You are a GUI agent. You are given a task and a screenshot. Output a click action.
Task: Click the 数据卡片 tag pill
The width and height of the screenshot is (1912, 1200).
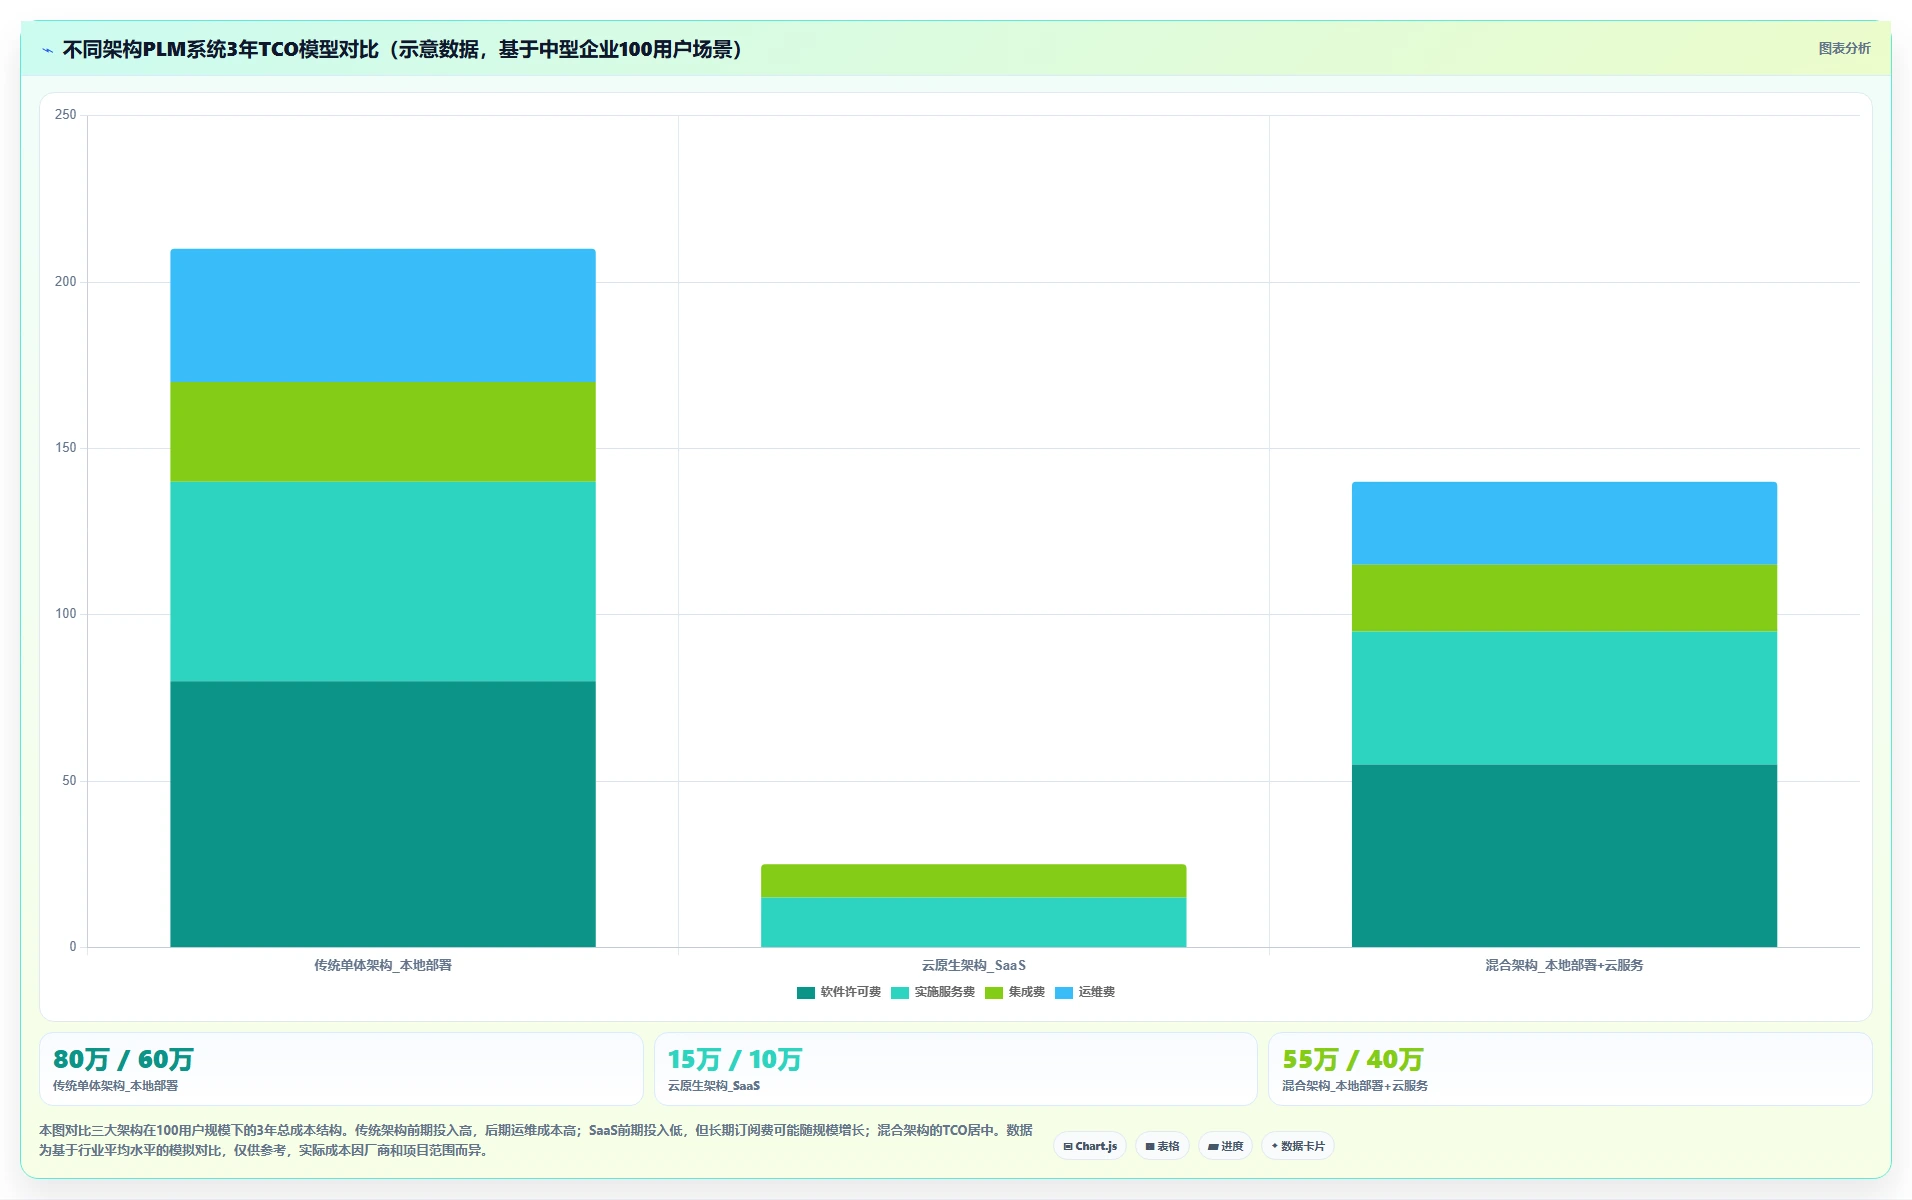pos(1297,1146)
